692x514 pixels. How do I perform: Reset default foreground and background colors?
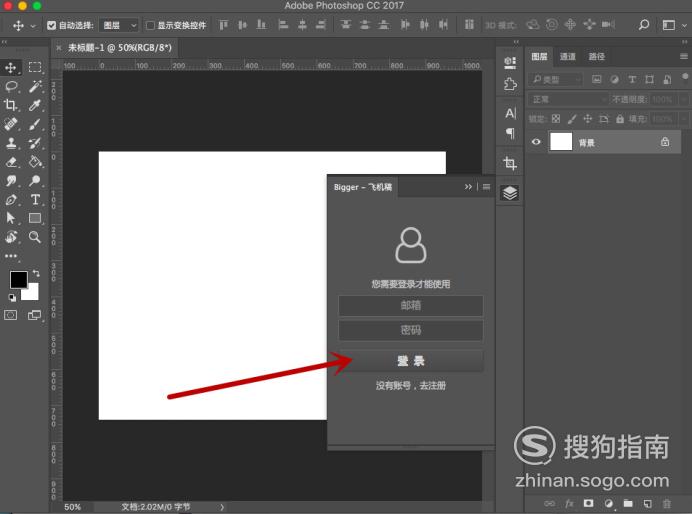coord(12,298)
